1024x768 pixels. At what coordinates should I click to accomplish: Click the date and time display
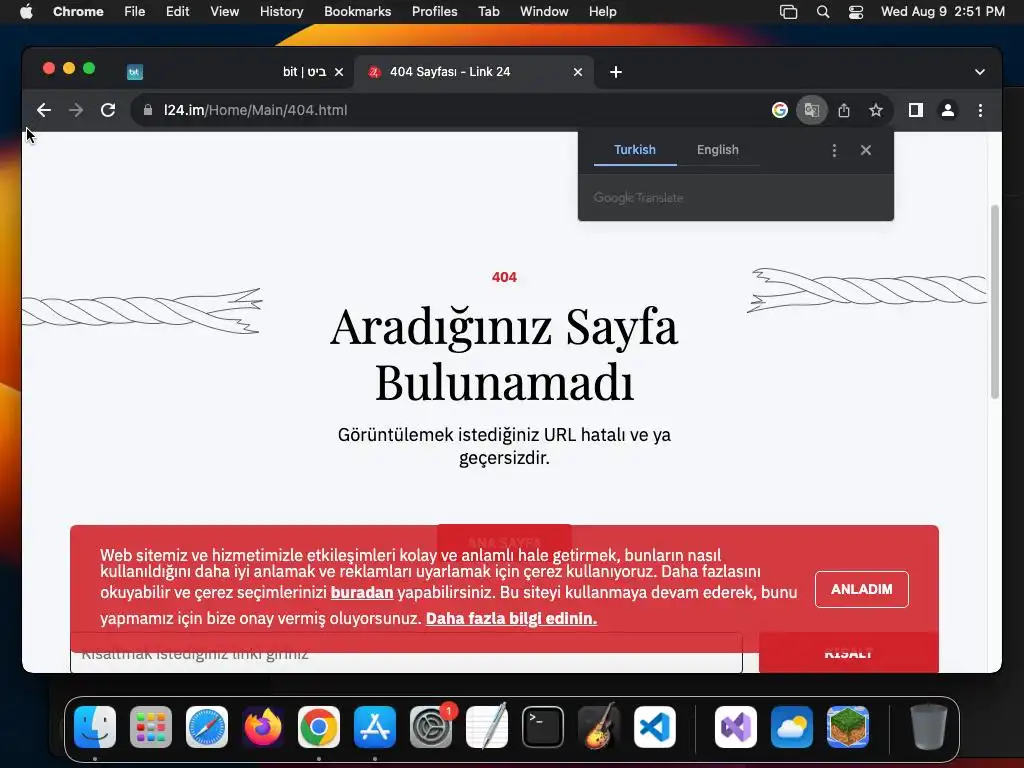[x=942, y=12]
